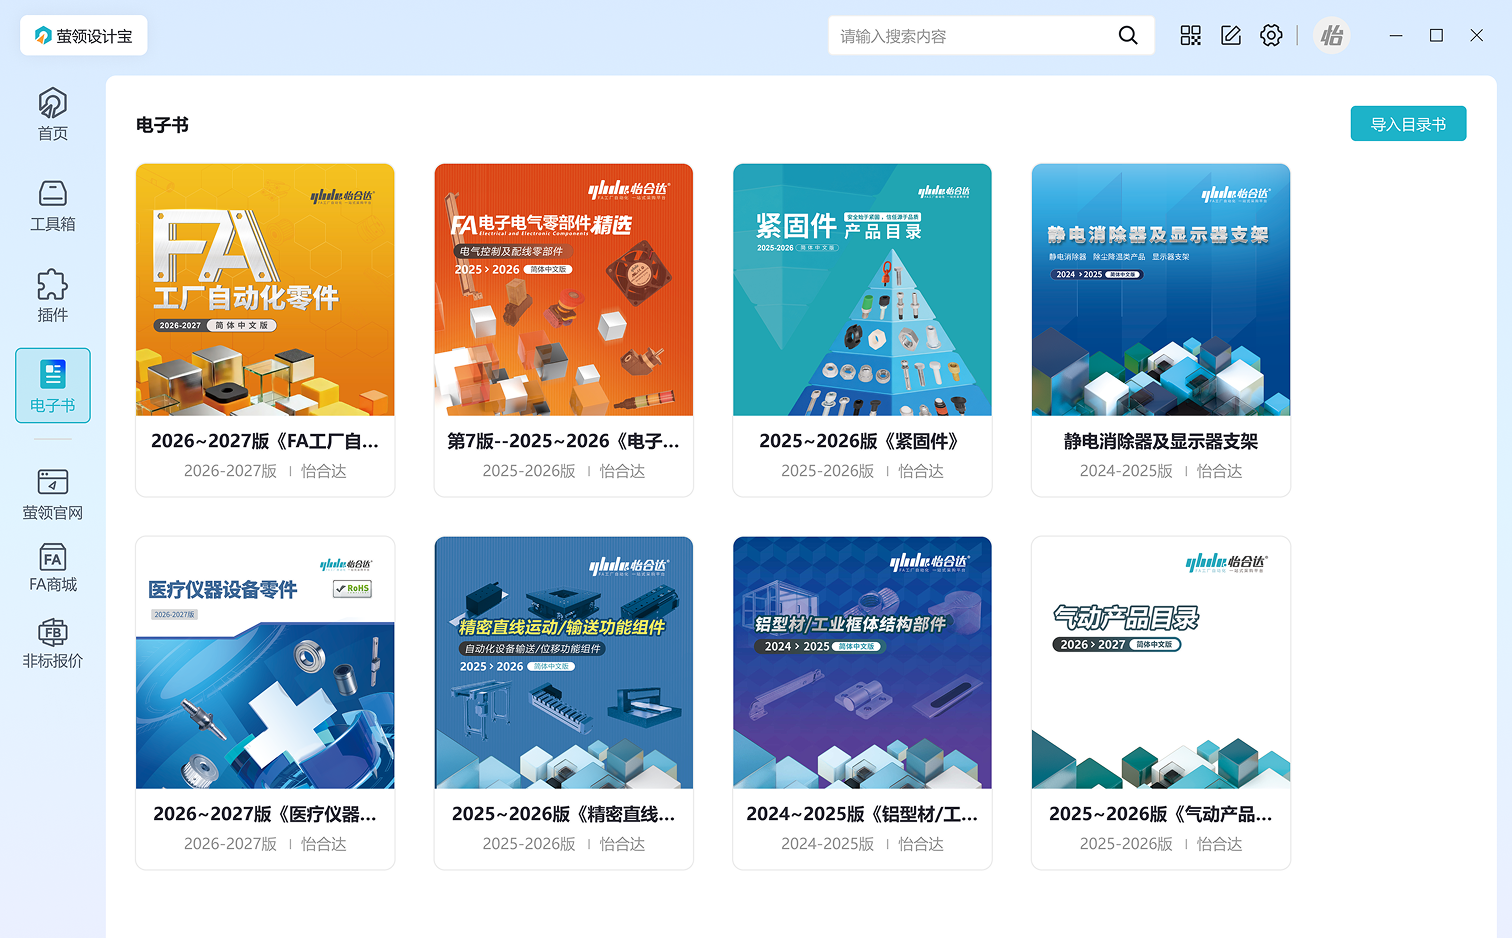The width and height of the screenshot is (1512, 938).
Task: Click title 2026~2027版《FA工厂自...
Action: 265,441
